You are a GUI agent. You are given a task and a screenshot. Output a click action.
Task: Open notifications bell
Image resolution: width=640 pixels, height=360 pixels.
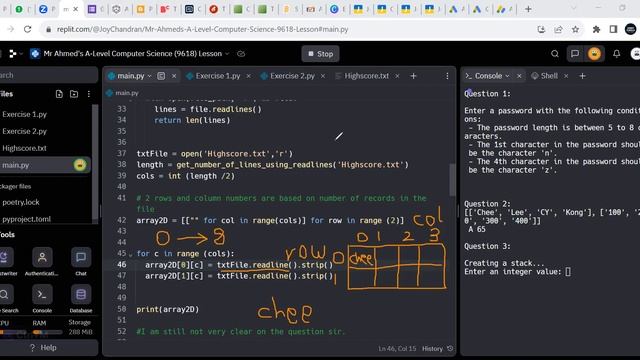(x=616, y=54)
